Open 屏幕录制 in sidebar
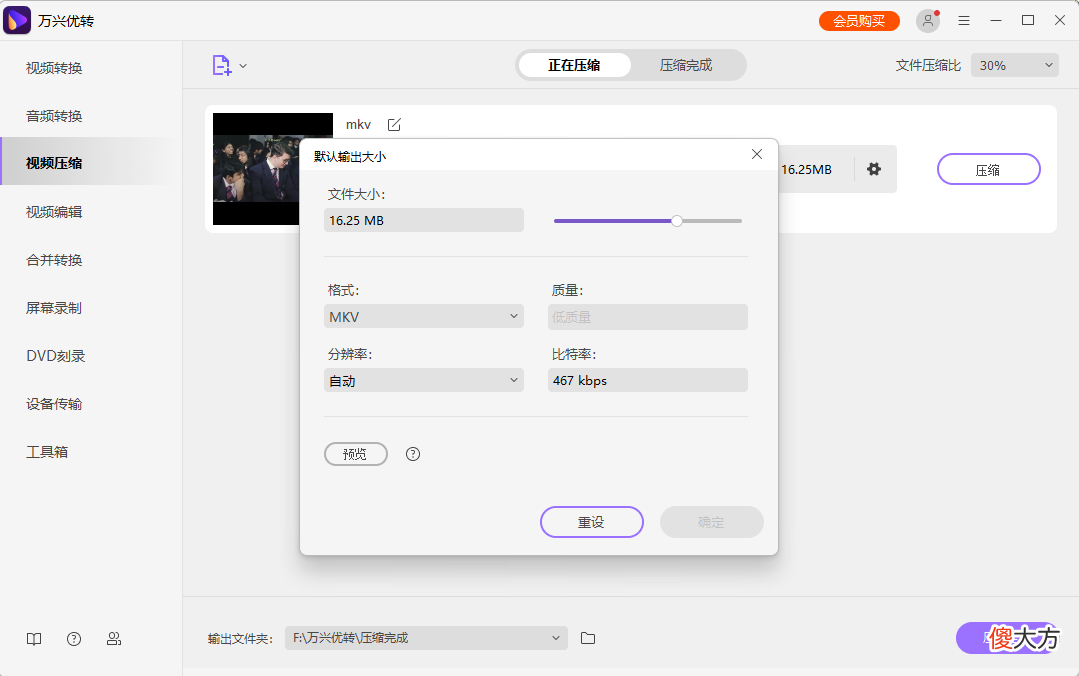The height and width of the screenshot is (676, 1079). coord(91,308)
